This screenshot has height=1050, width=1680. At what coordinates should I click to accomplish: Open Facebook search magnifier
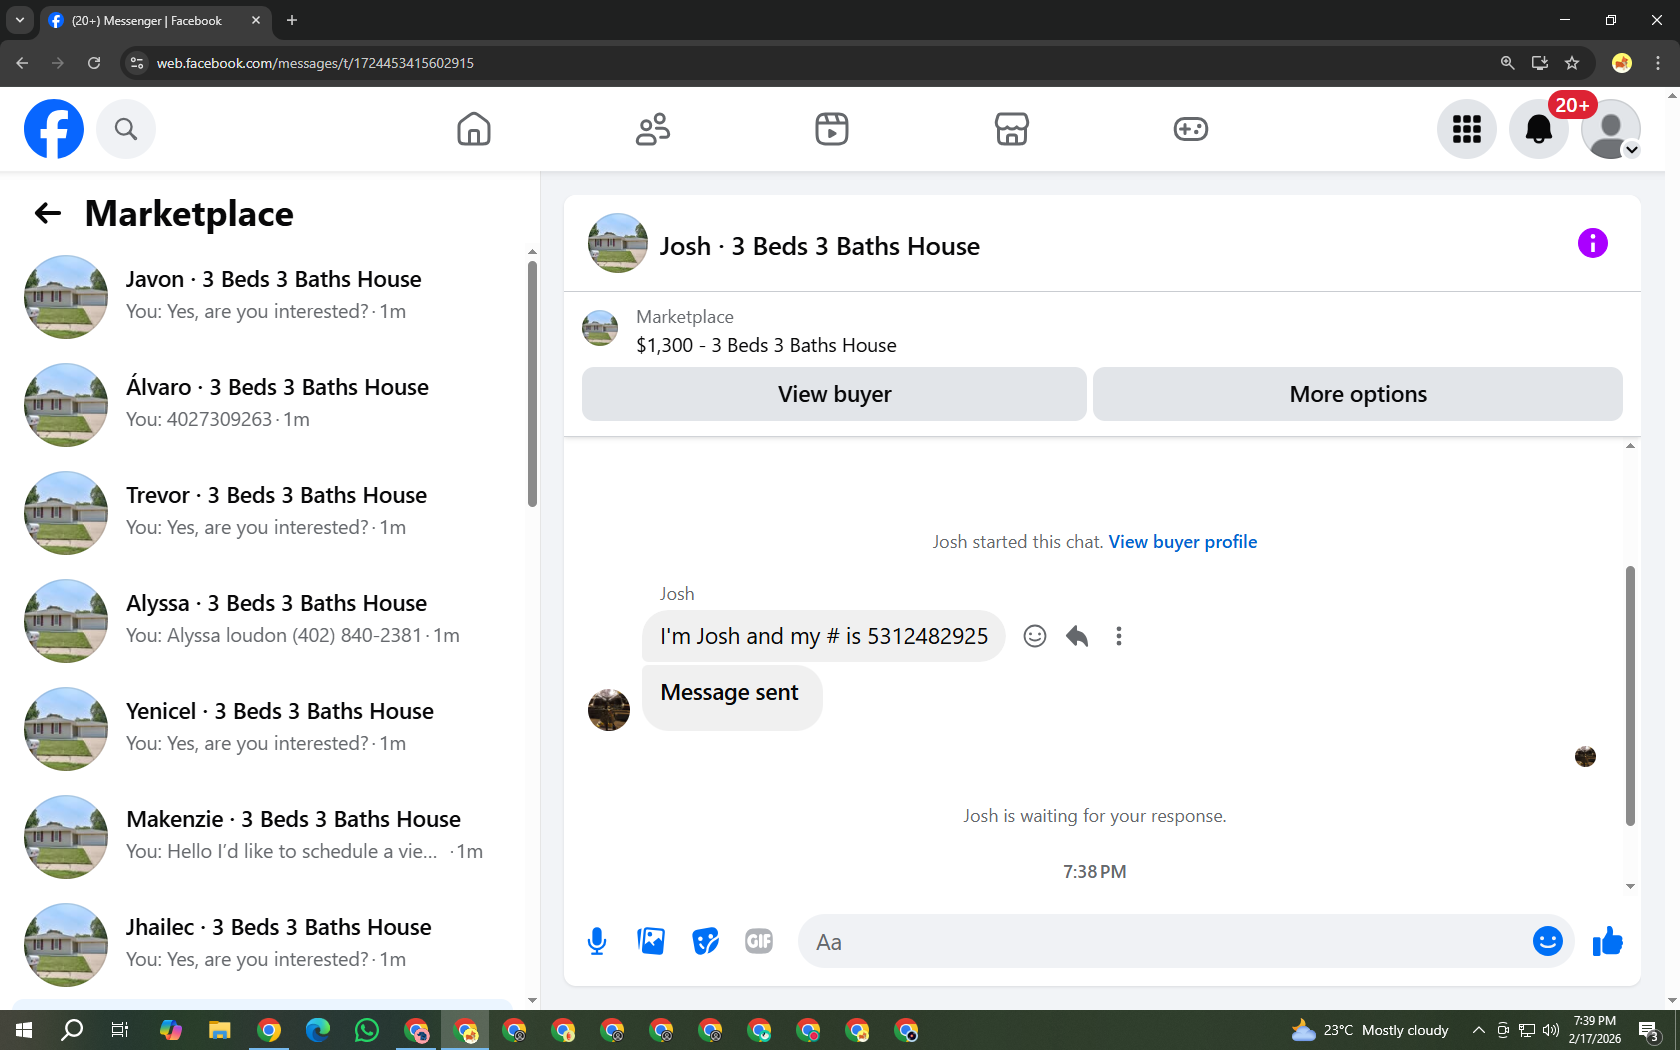126,129
